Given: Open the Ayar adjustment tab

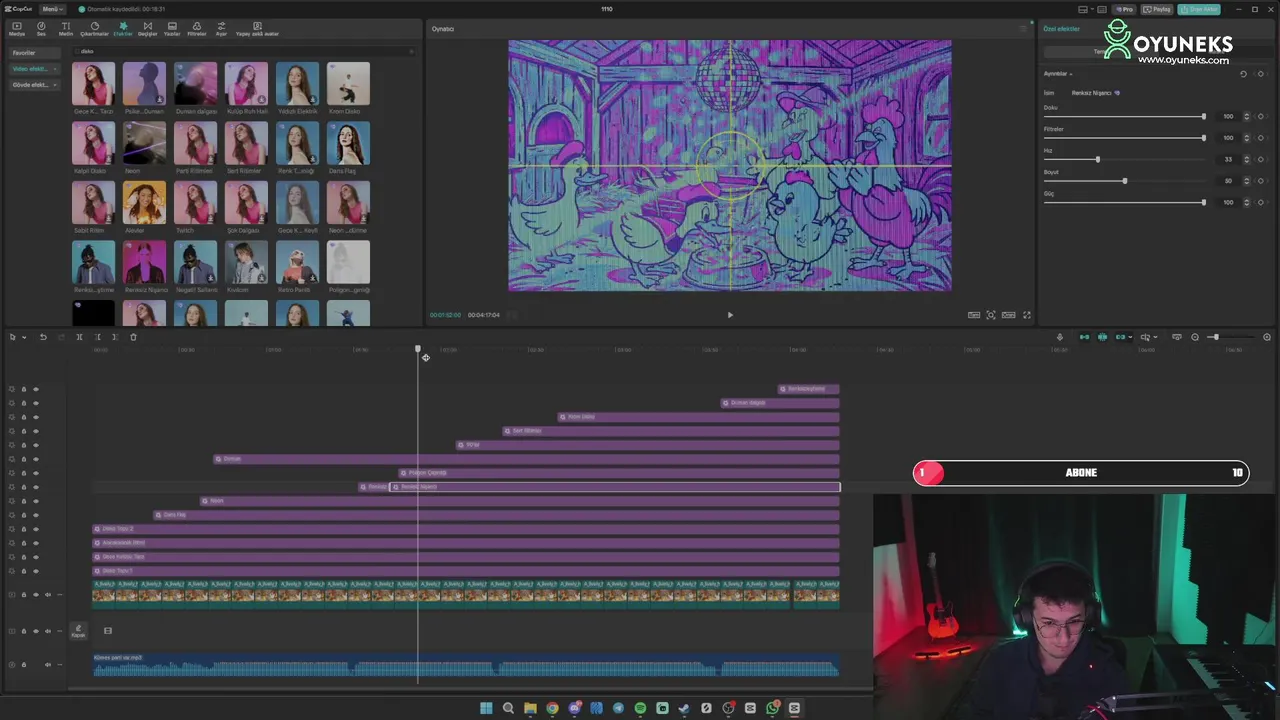Looking at the screenshot, I should pos(221,29).
